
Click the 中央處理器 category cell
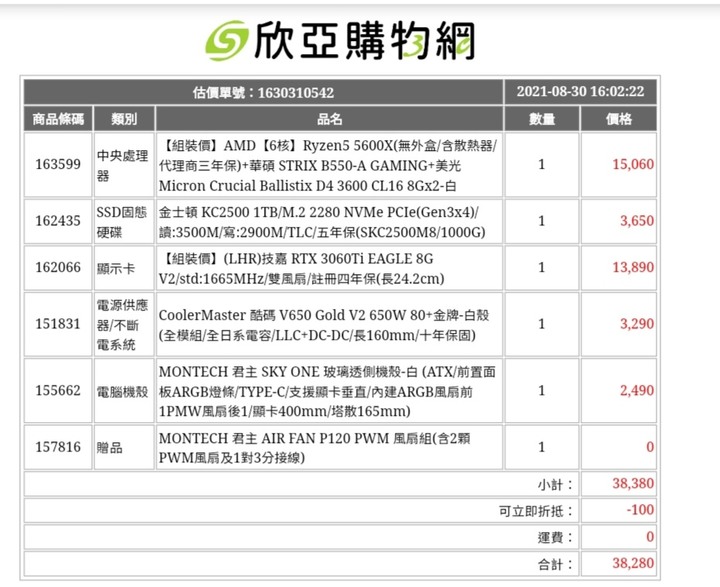[x=122, y=165]
